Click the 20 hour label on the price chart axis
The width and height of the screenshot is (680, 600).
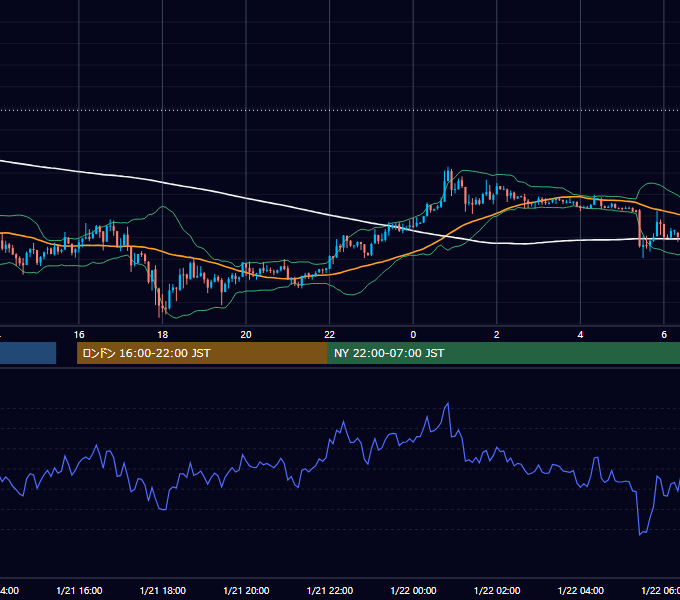coord(246,335)
